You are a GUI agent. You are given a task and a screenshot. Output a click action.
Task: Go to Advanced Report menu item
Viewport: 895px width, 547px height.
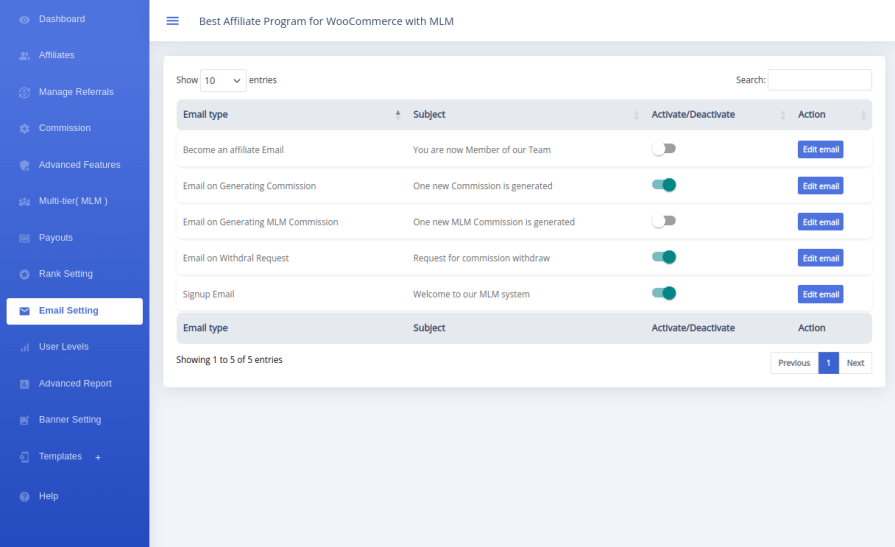click(75, 384)
